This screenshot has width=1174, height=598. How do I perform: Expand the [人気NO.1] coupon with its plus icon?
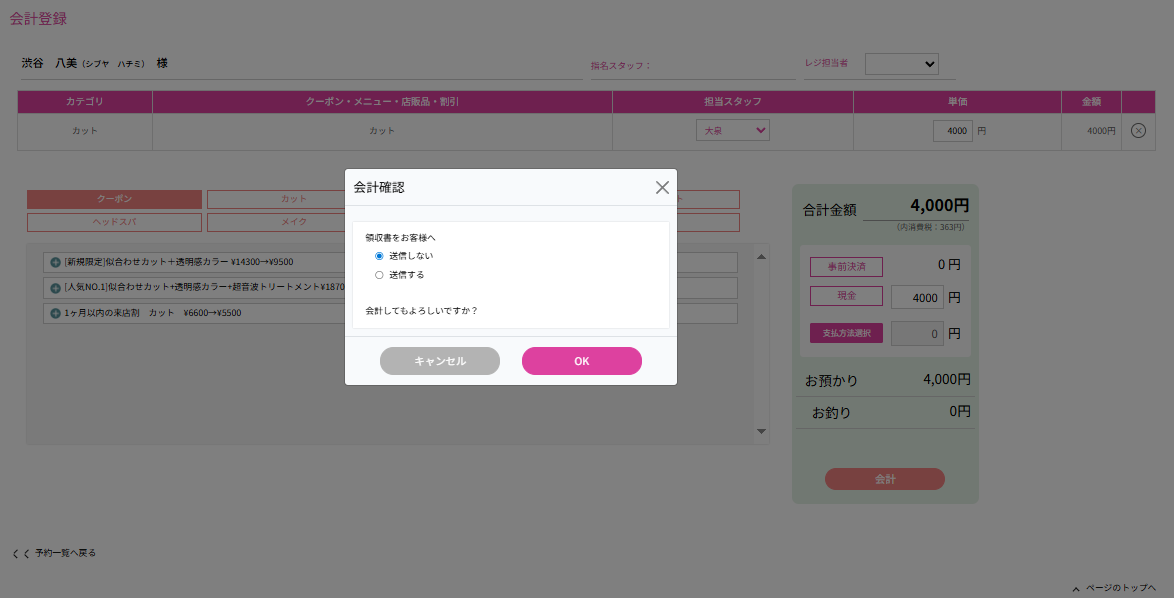[x=55, y=287]
